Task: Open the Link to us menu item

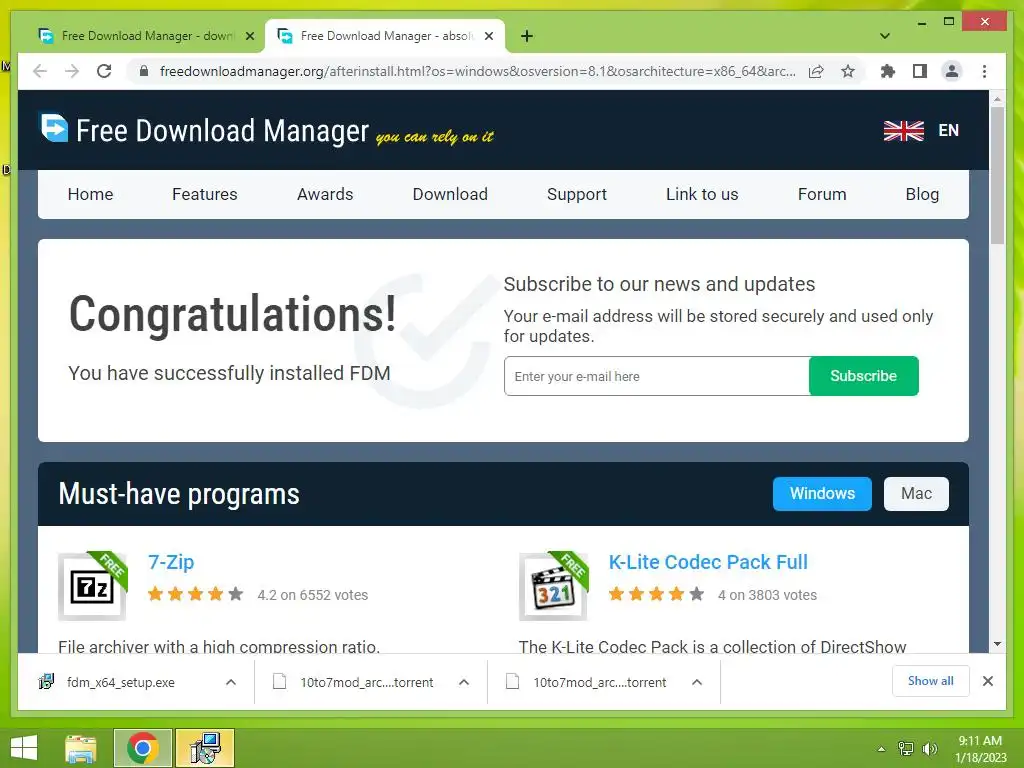Action: pos(702,194)
